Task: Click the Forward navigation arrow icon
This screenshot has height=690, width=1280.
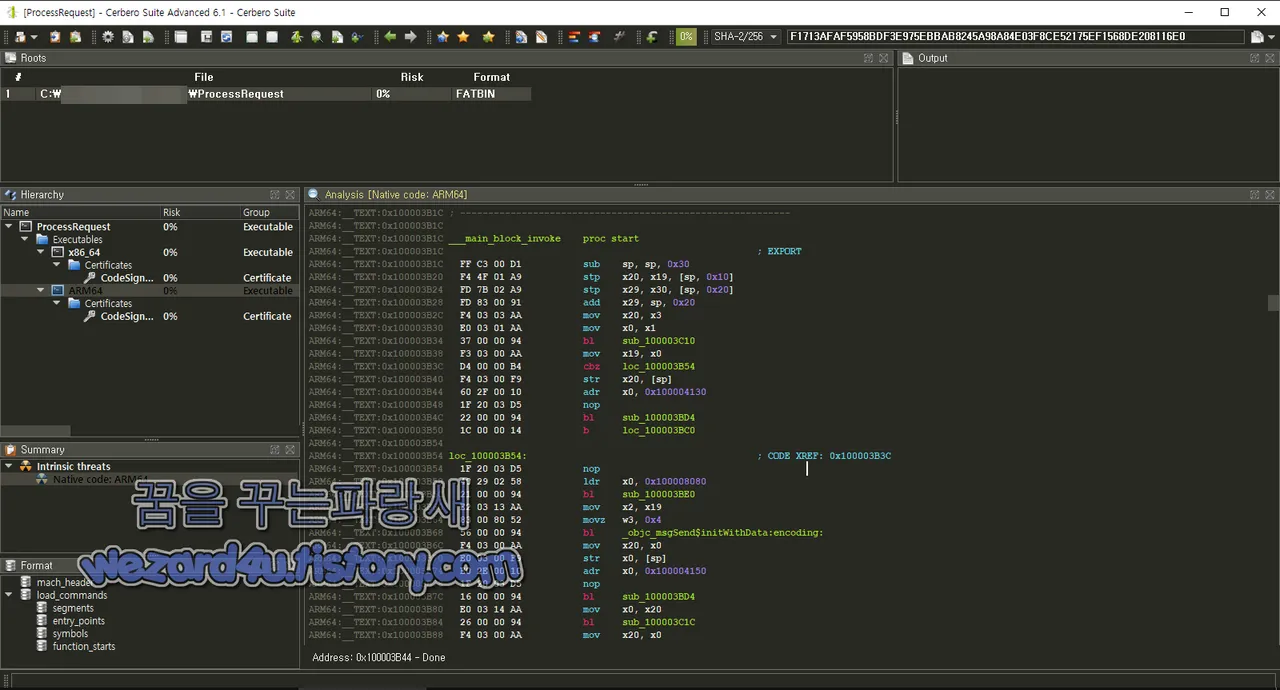Action: click(x=410, y=36)
